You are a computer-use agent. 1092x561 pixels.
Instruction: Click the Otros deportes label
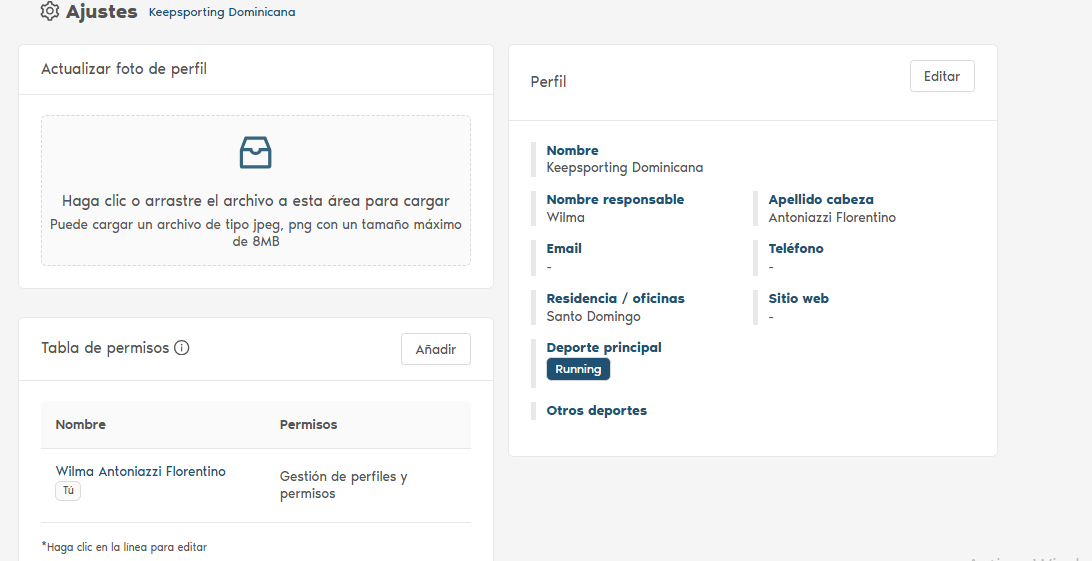[596, 410]
